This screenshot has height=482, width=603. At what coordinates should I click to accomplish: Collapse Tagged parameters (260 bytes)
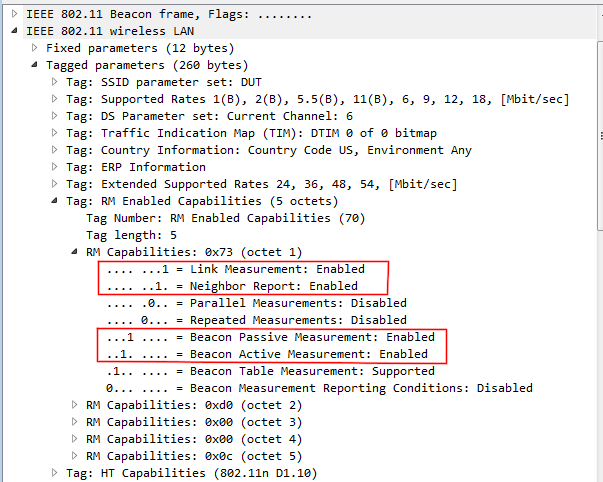click(x=35, y=65)
